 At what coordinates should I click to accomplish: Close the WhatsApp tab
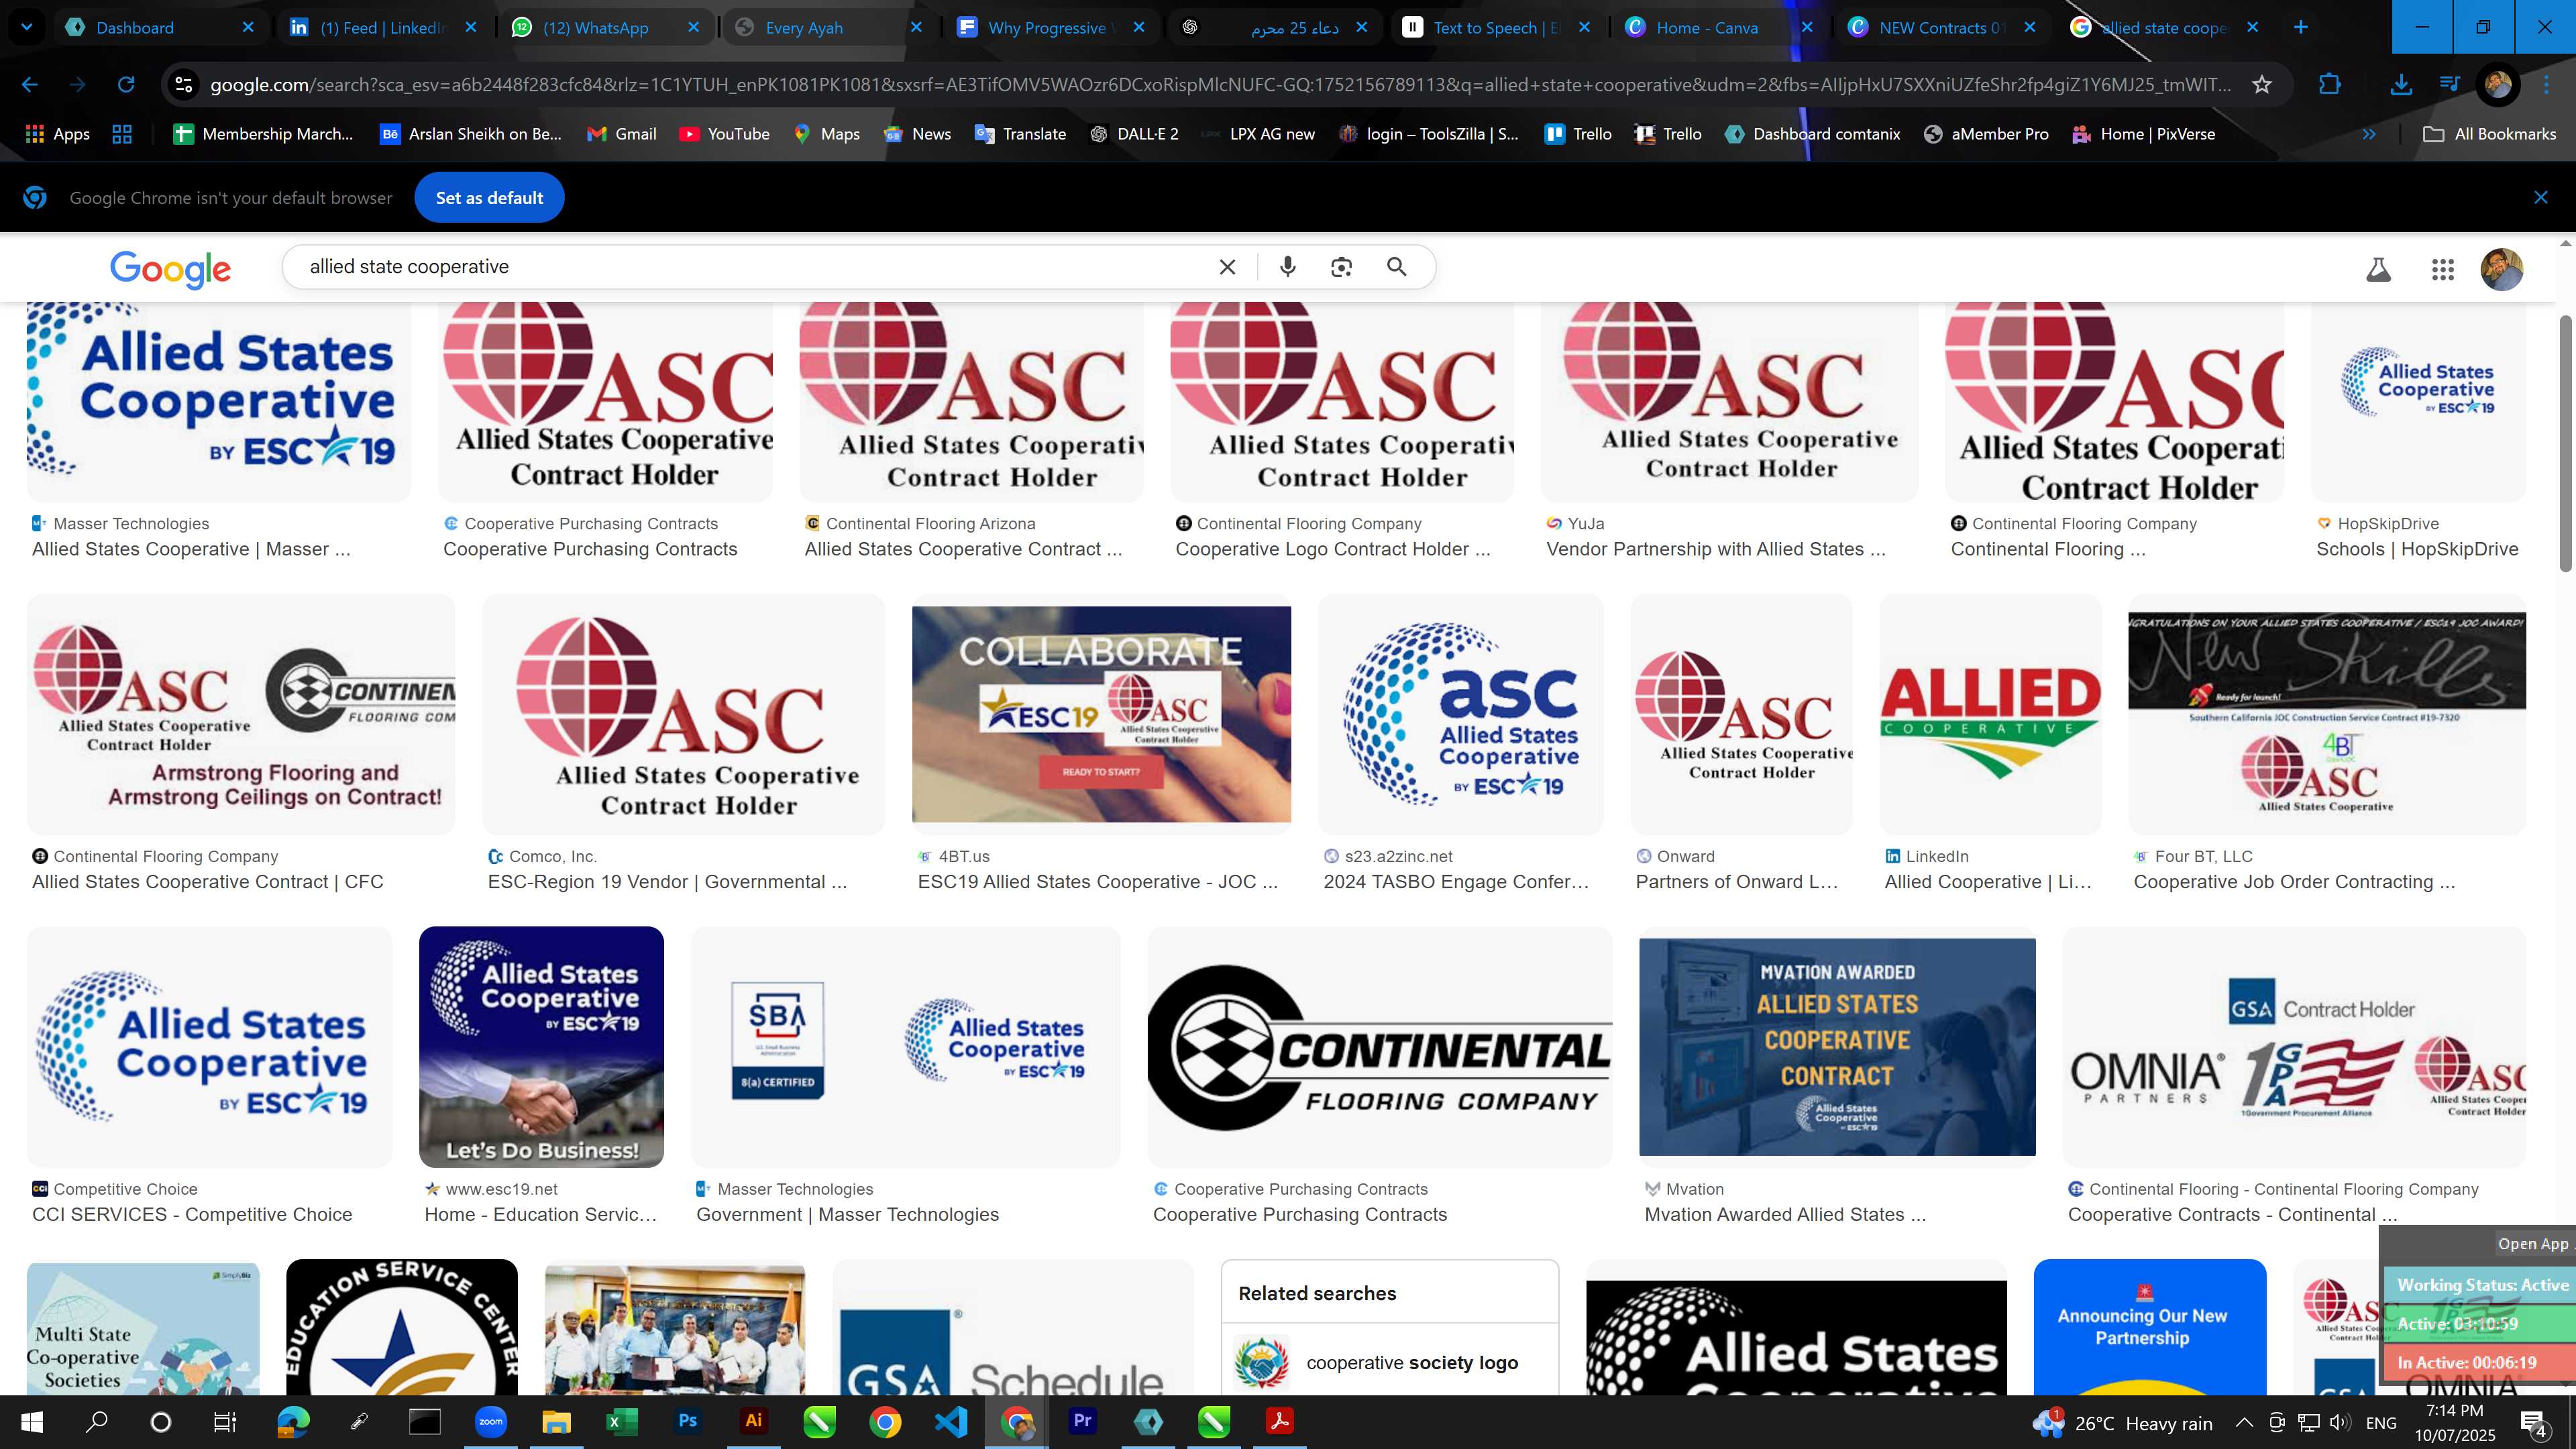coord(693,27)
